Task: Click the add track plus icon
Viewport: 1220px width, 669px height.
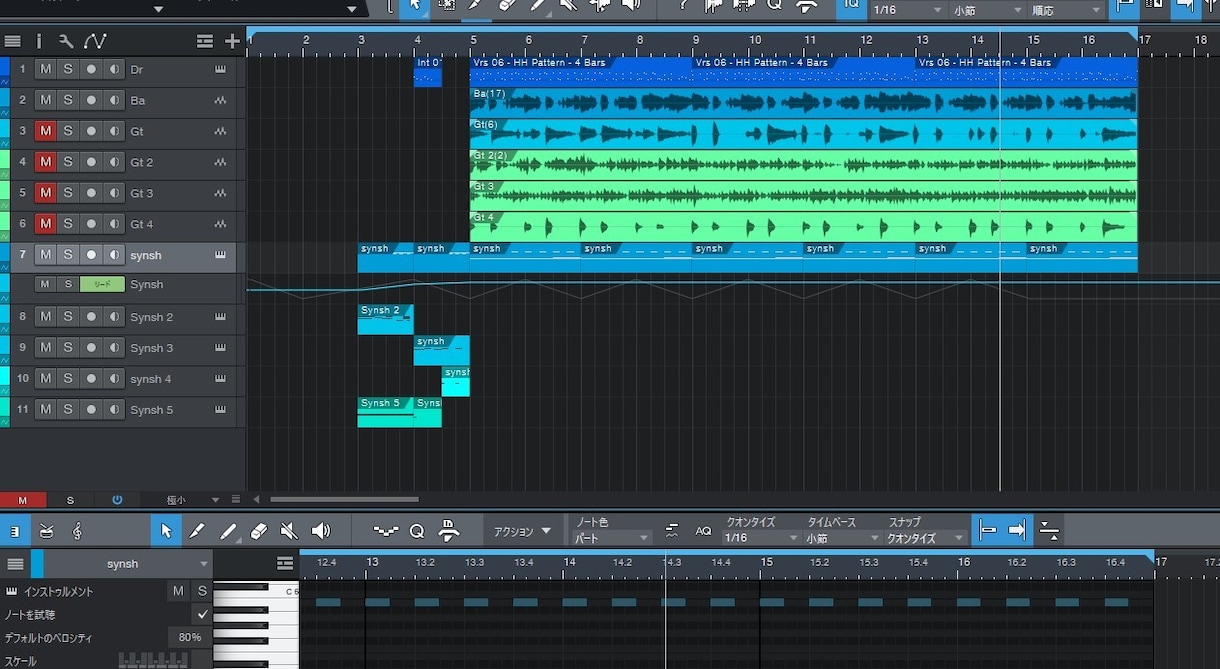Action: click(x=232, y=41)
